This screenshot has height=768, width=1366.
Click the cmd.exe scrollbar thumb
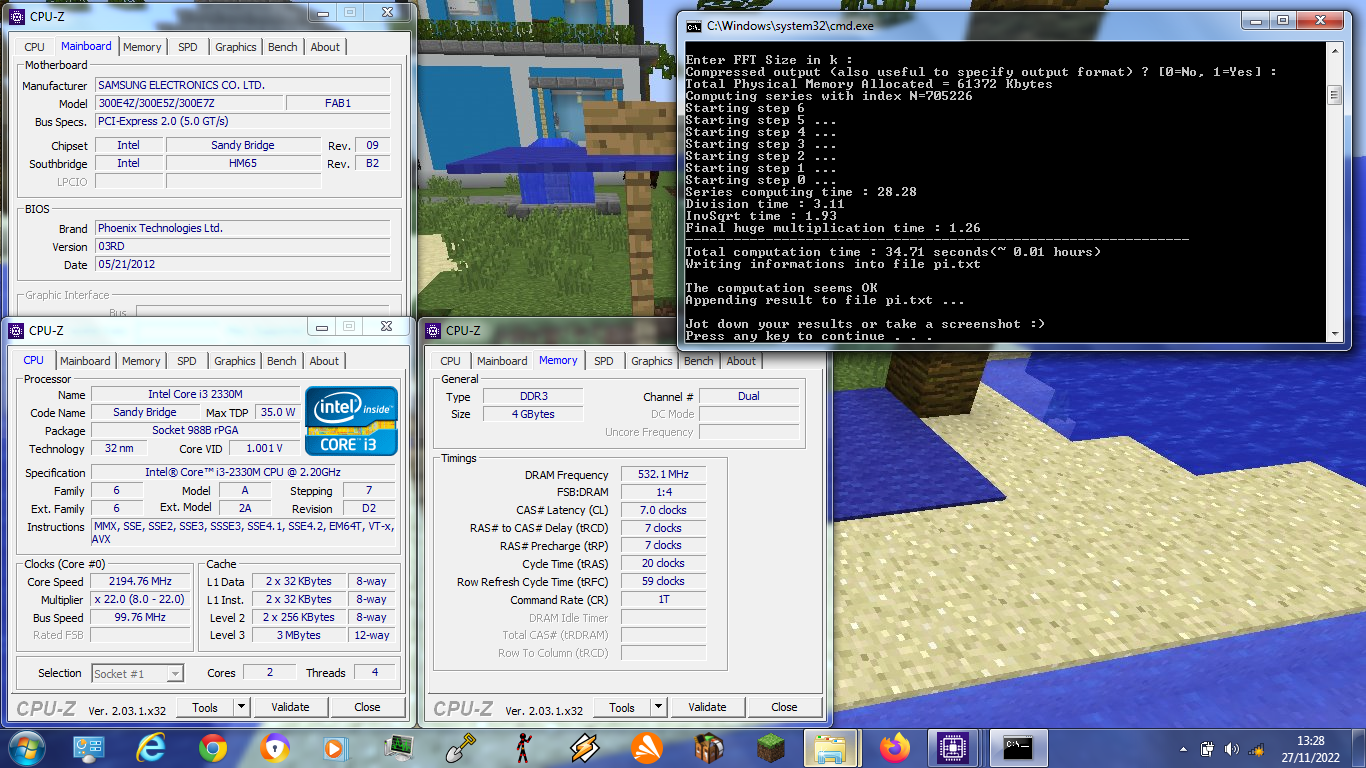click(x=1334, y=95)
